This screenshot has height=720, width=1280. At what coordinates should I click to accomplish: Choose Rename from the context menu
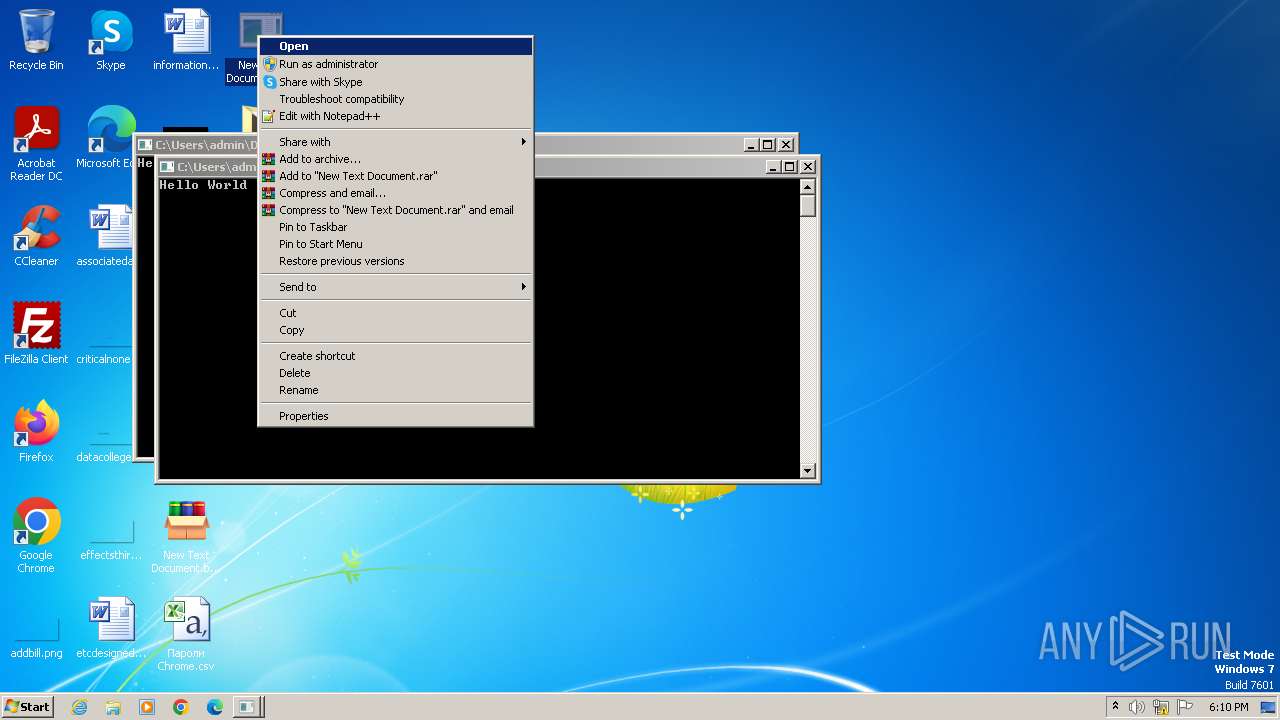395,390
